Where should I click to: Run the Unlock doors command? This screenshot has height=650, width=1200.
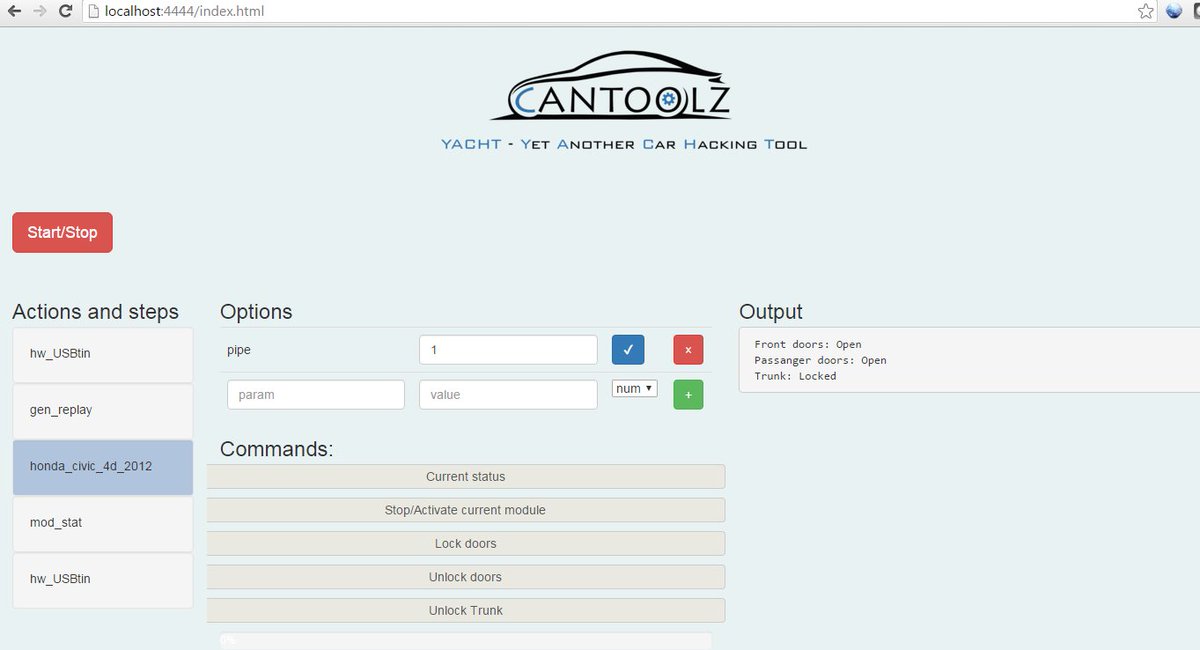click(x=466, y=577)
